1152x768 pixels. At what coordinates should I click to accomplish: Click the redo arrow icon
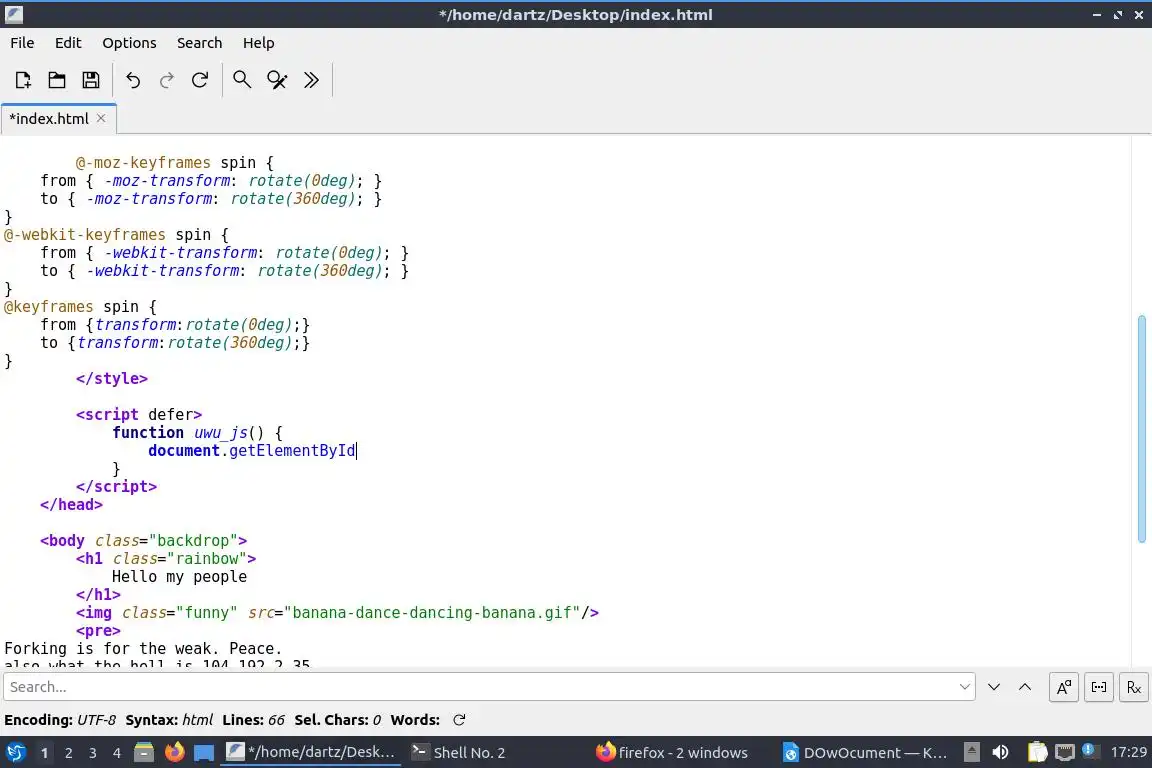tap(167, 79)
